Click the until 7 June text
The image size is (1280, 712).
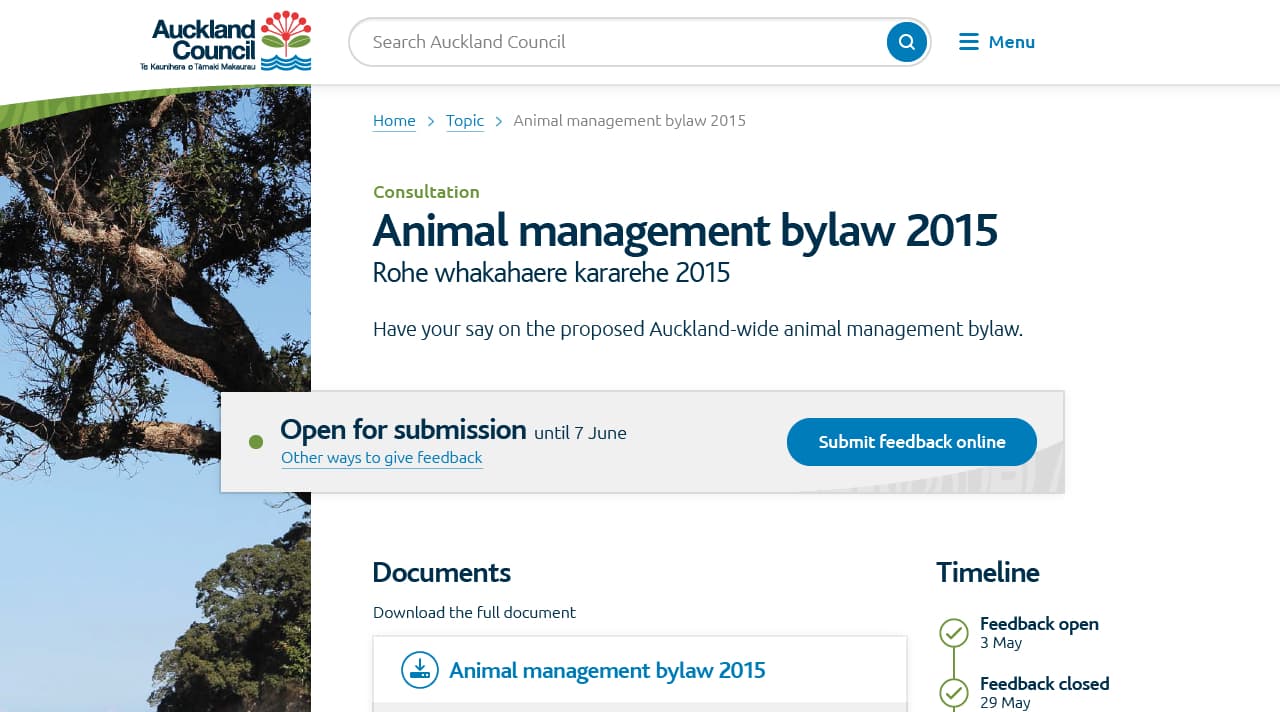pos(580,433)
